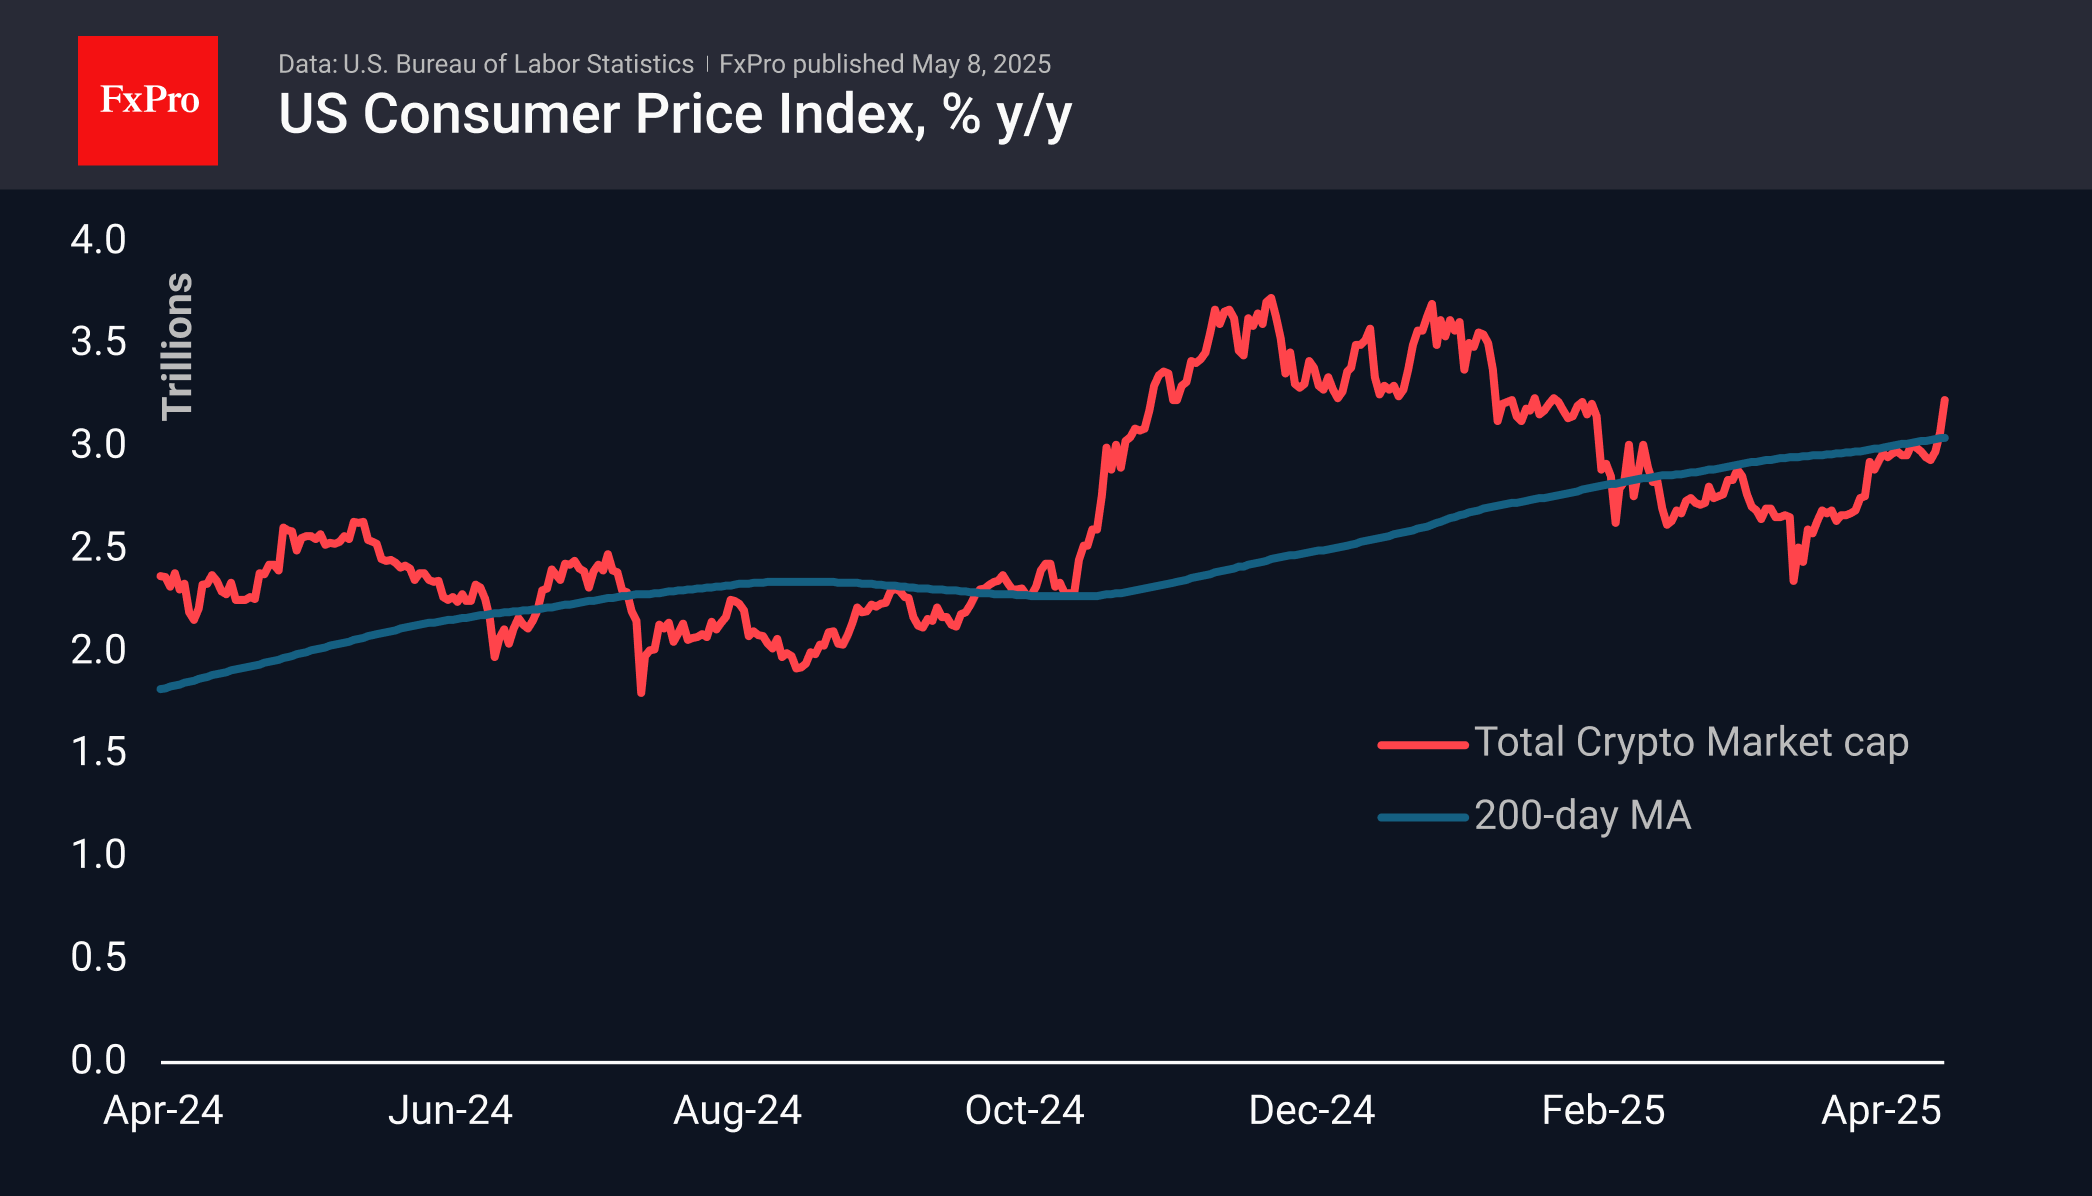The height and width of the screenshot is (1196, 2092).
Task: Click the Dec-24 x-axis label
Action: click(1311, 1110)
